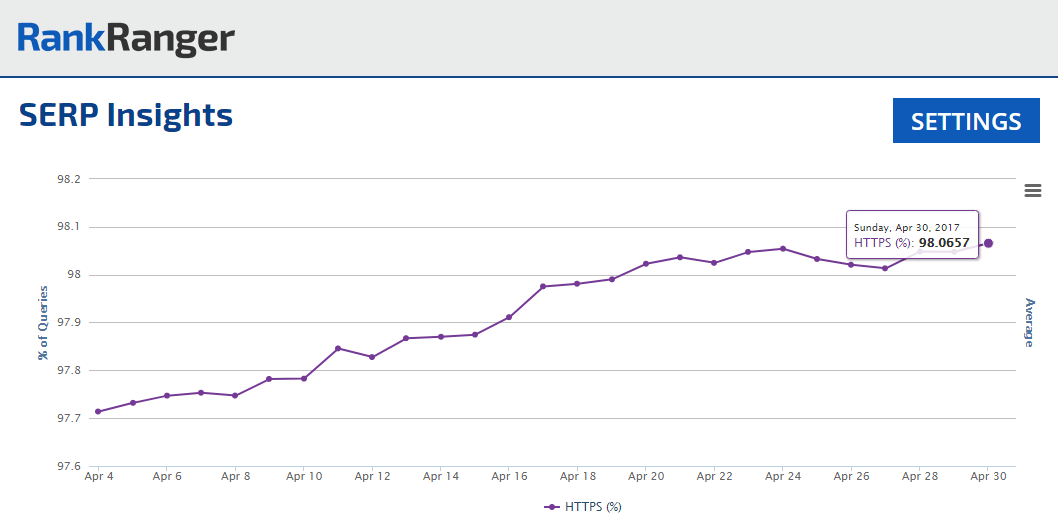The width and height of the screenshot is (1058, 525).
Task: Click the highlighted Apr 30 data point
Action: (988, 243)
